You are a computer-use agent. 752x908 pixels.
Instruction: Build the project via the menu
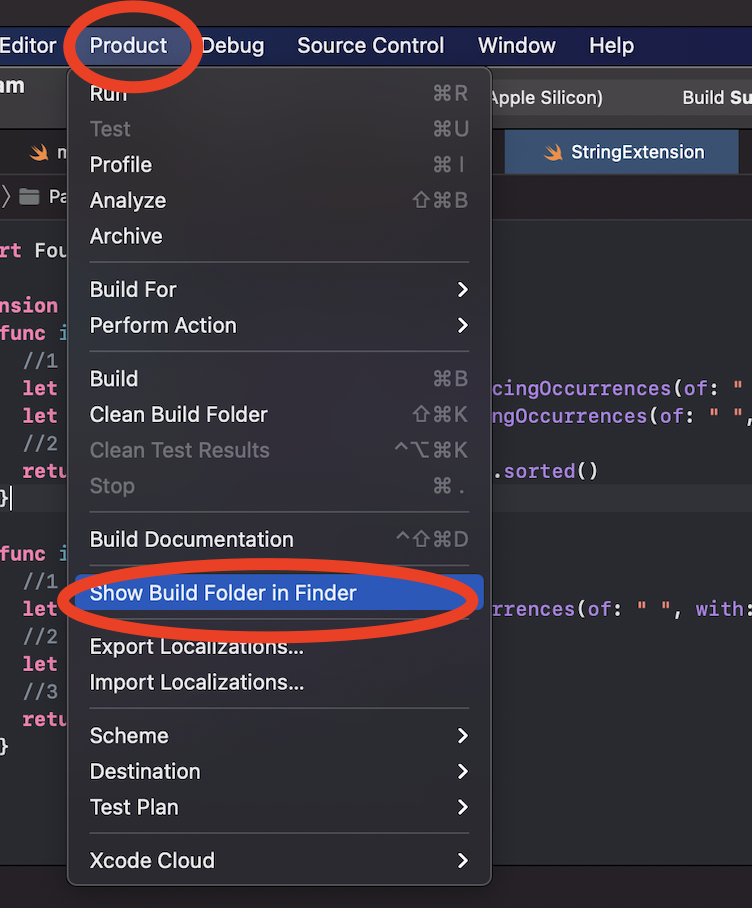(x=113, y=378)
